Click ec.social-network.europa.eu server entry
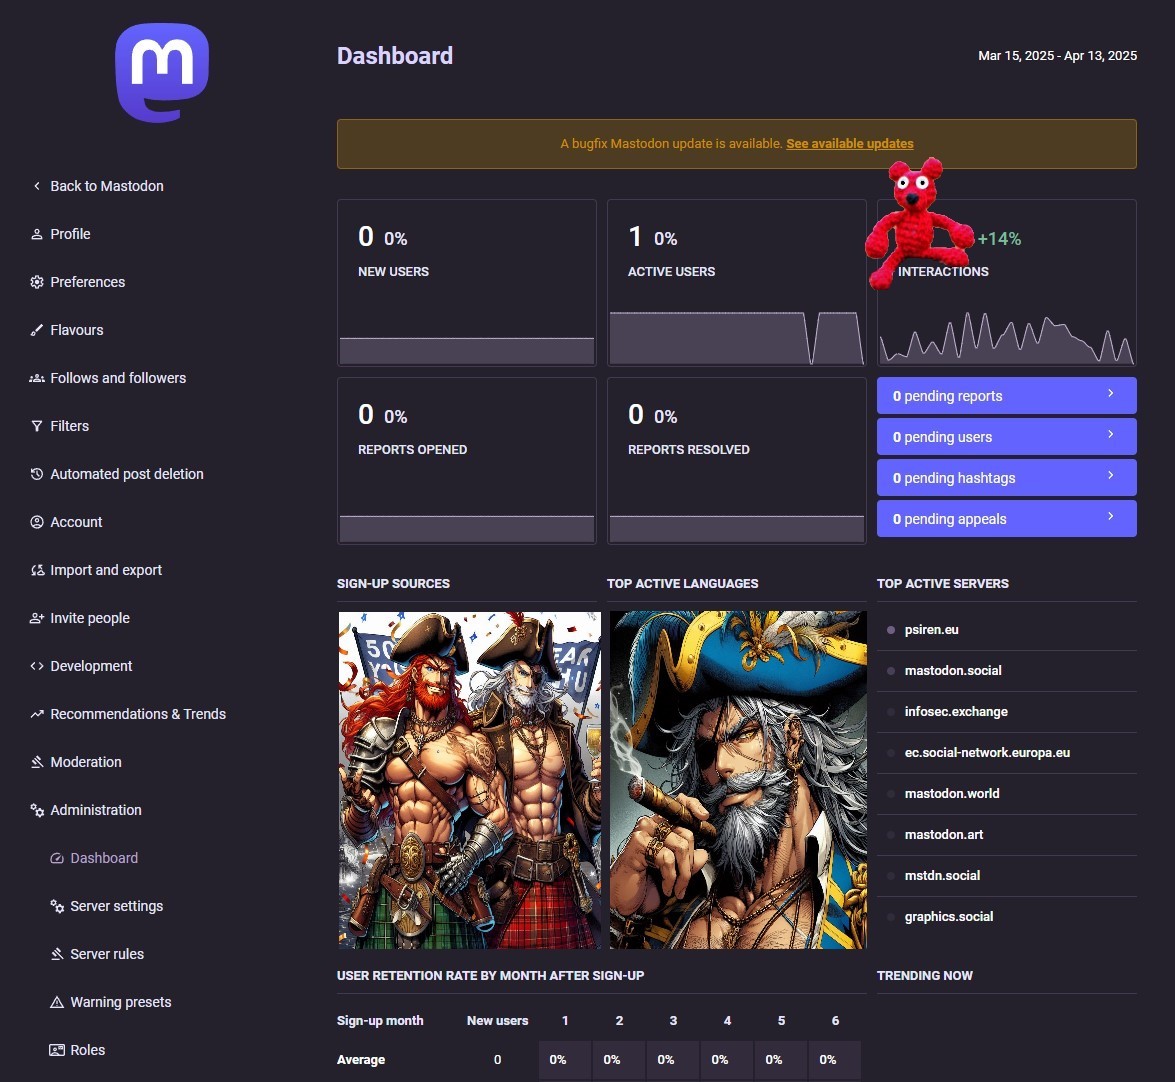Image resolution: width=1175 pixels, height=1082 pixels. coord(987,752)
